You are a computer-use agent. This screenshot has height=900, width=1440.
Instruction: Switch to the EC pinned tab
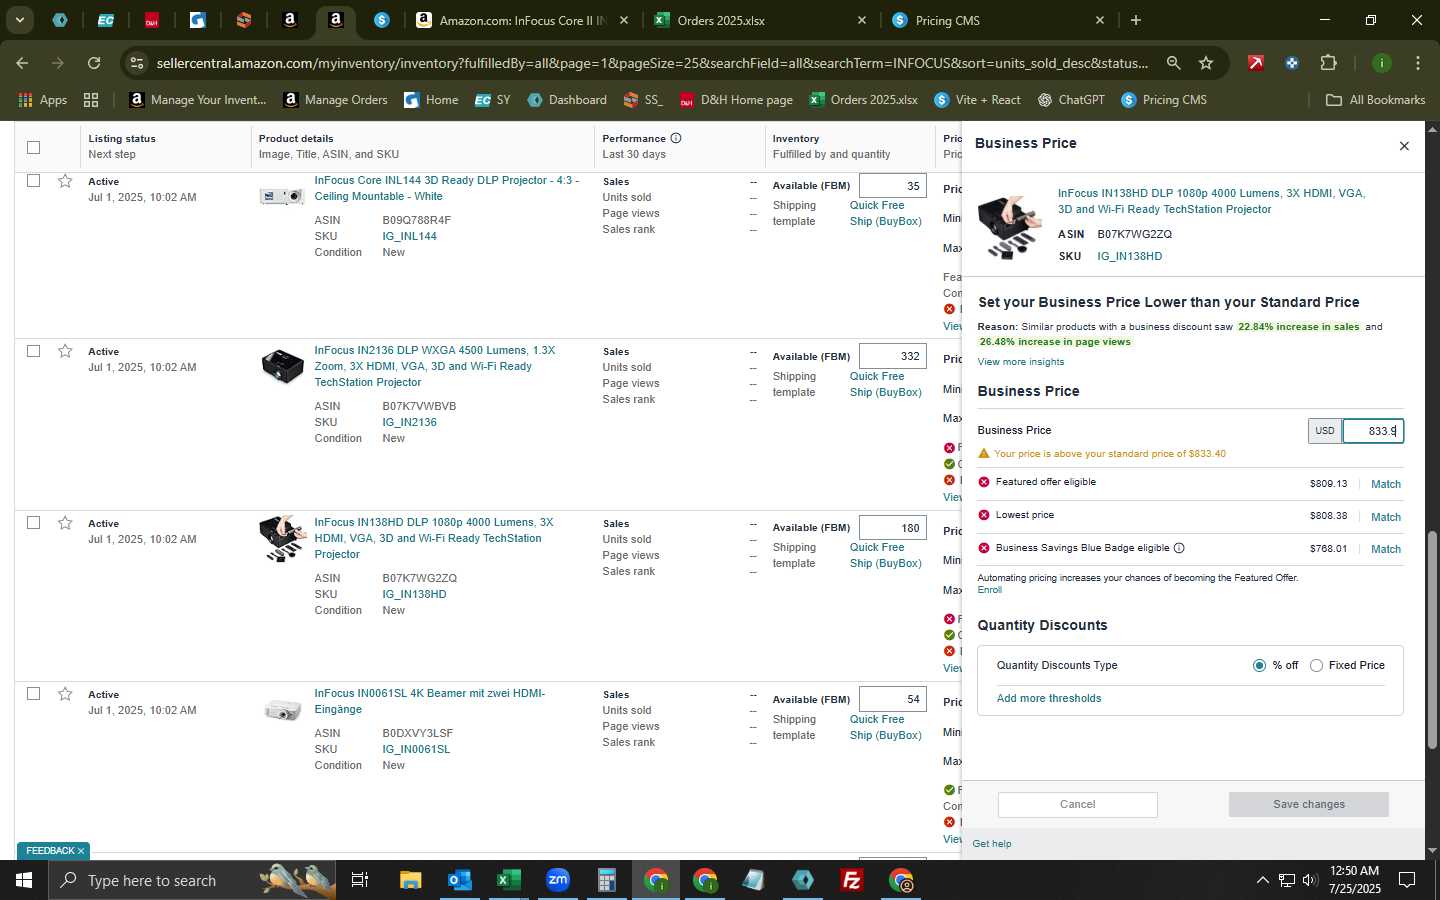(x=105, y=20)
